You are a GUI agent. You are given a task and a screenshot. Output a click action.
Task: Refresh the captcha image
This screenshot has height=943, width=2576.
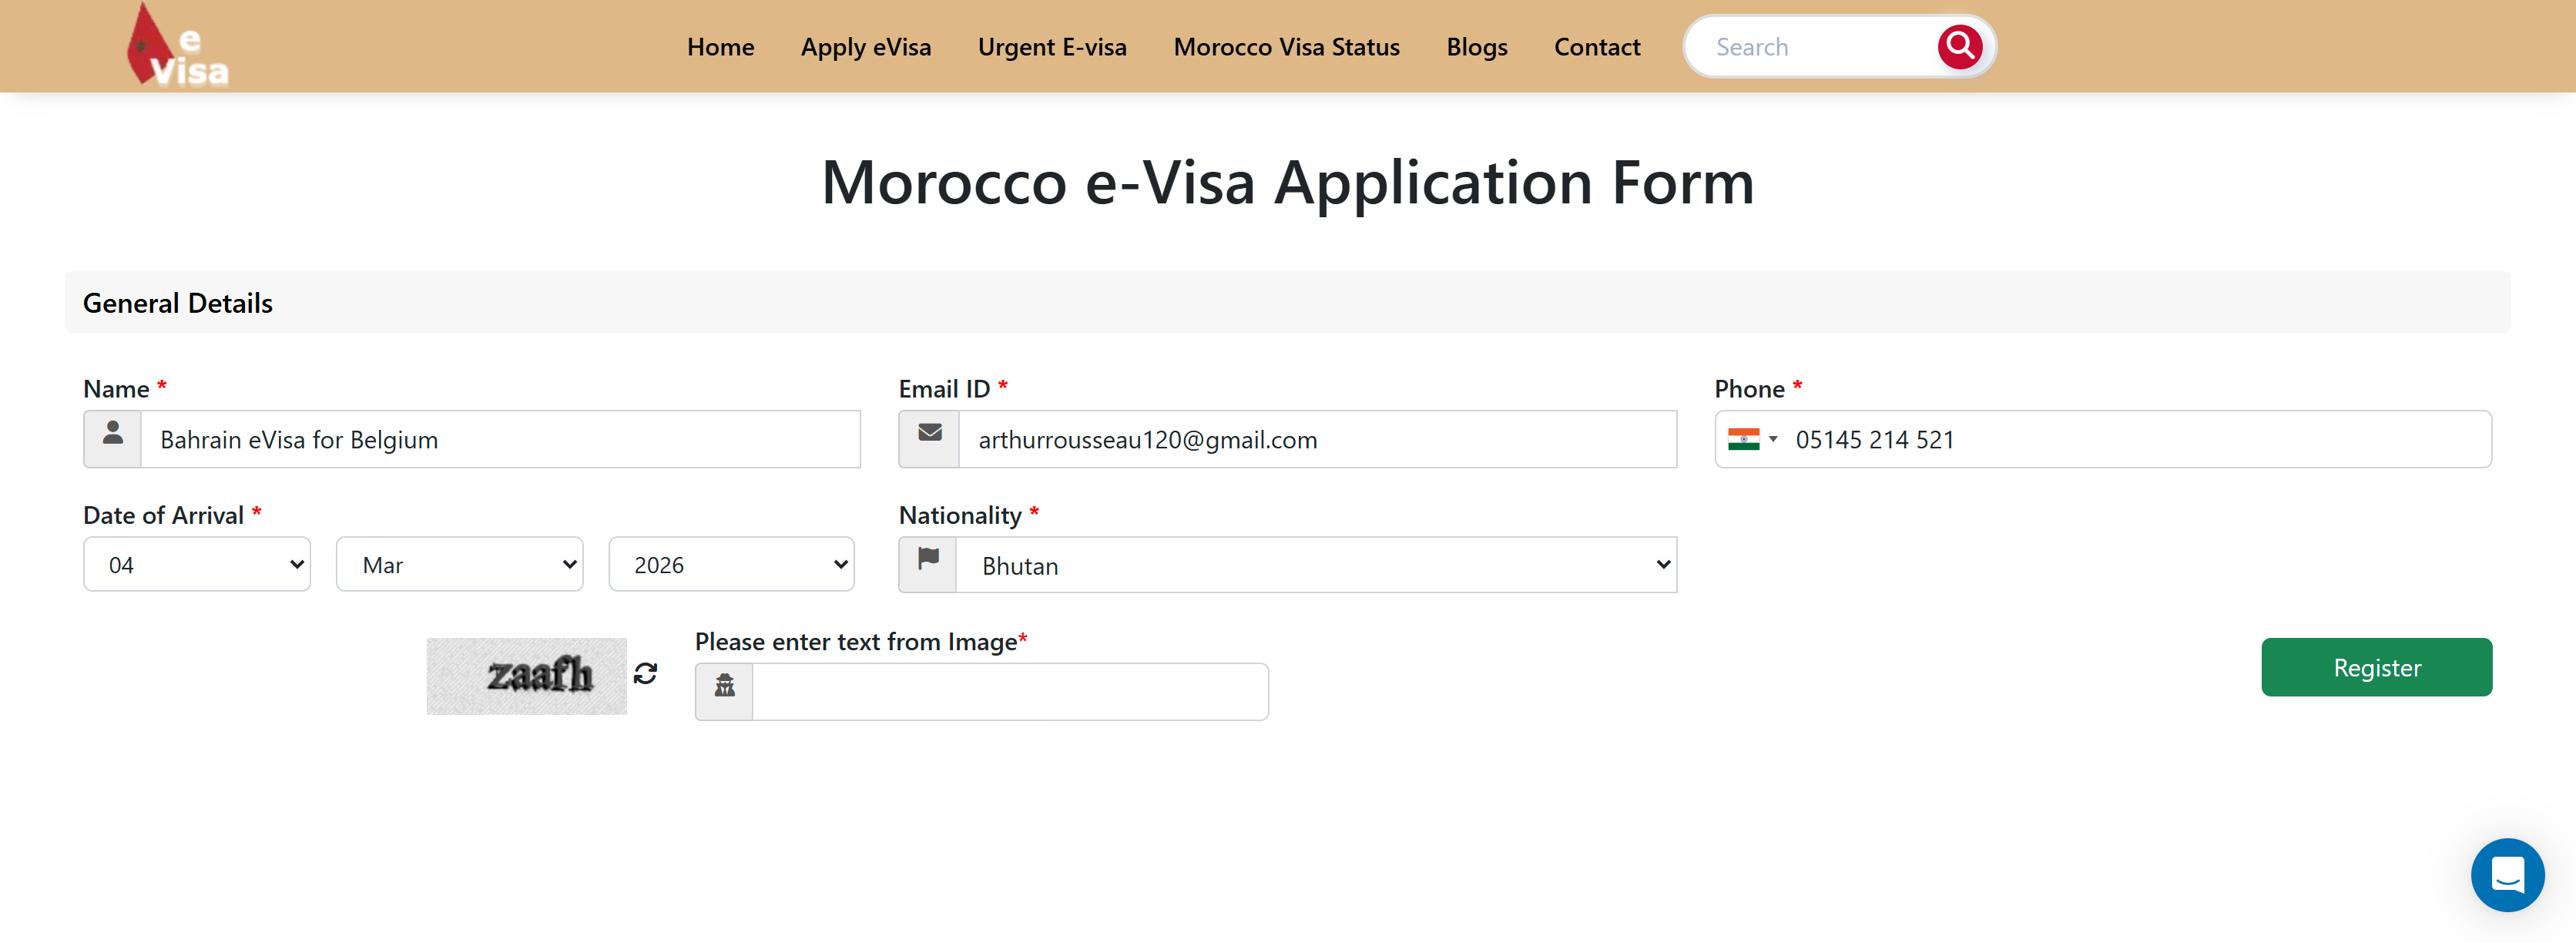click(x=646, y=674)
